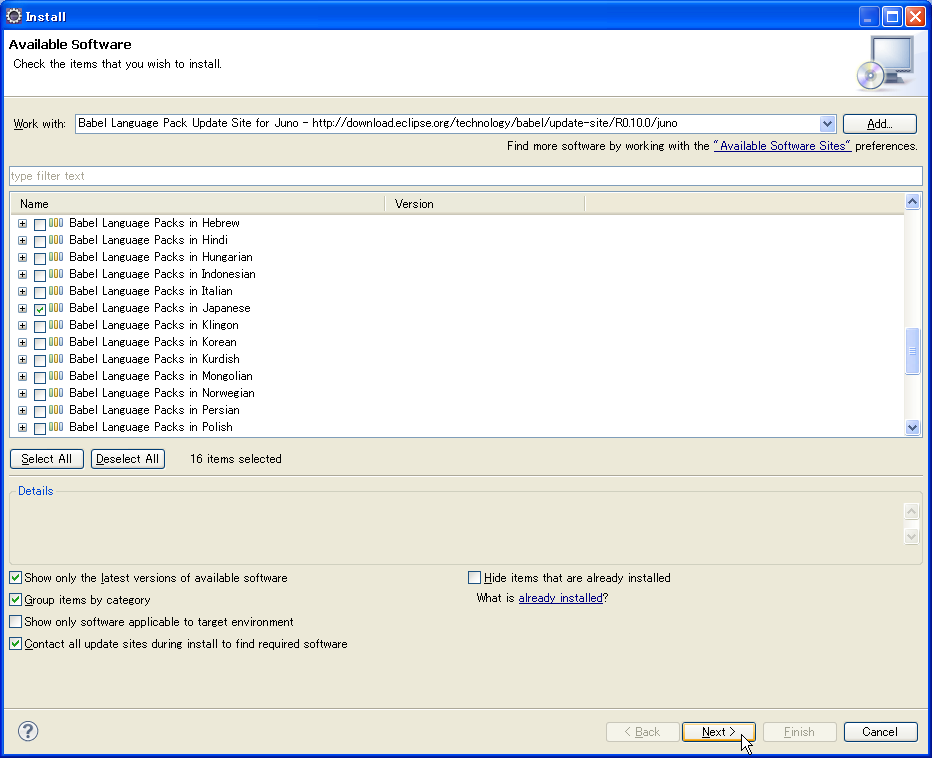Click the Add... button
The height and width of the screenshot is (758, 932).
[880, 124]
